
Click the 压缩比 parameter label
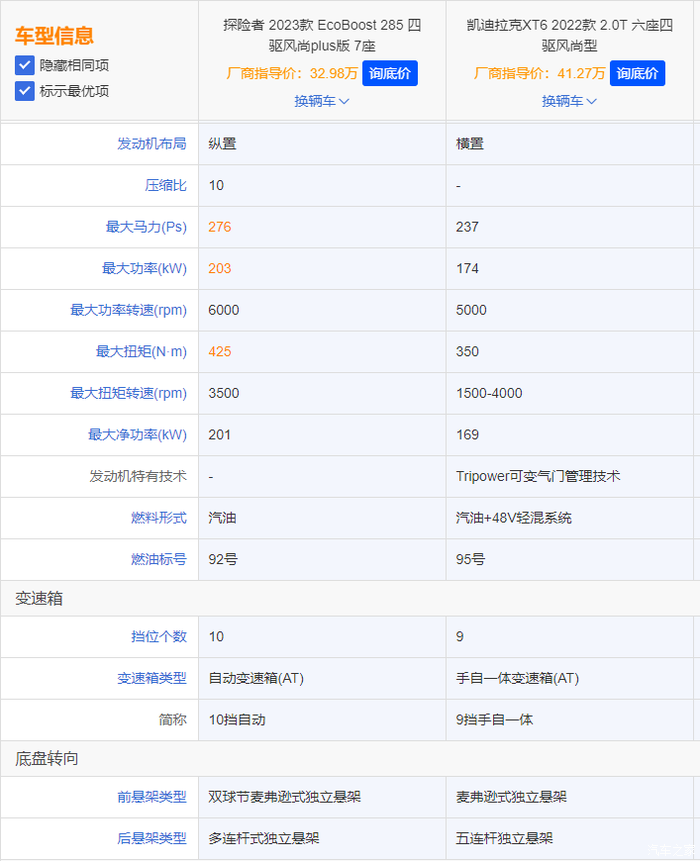[165, 186]
